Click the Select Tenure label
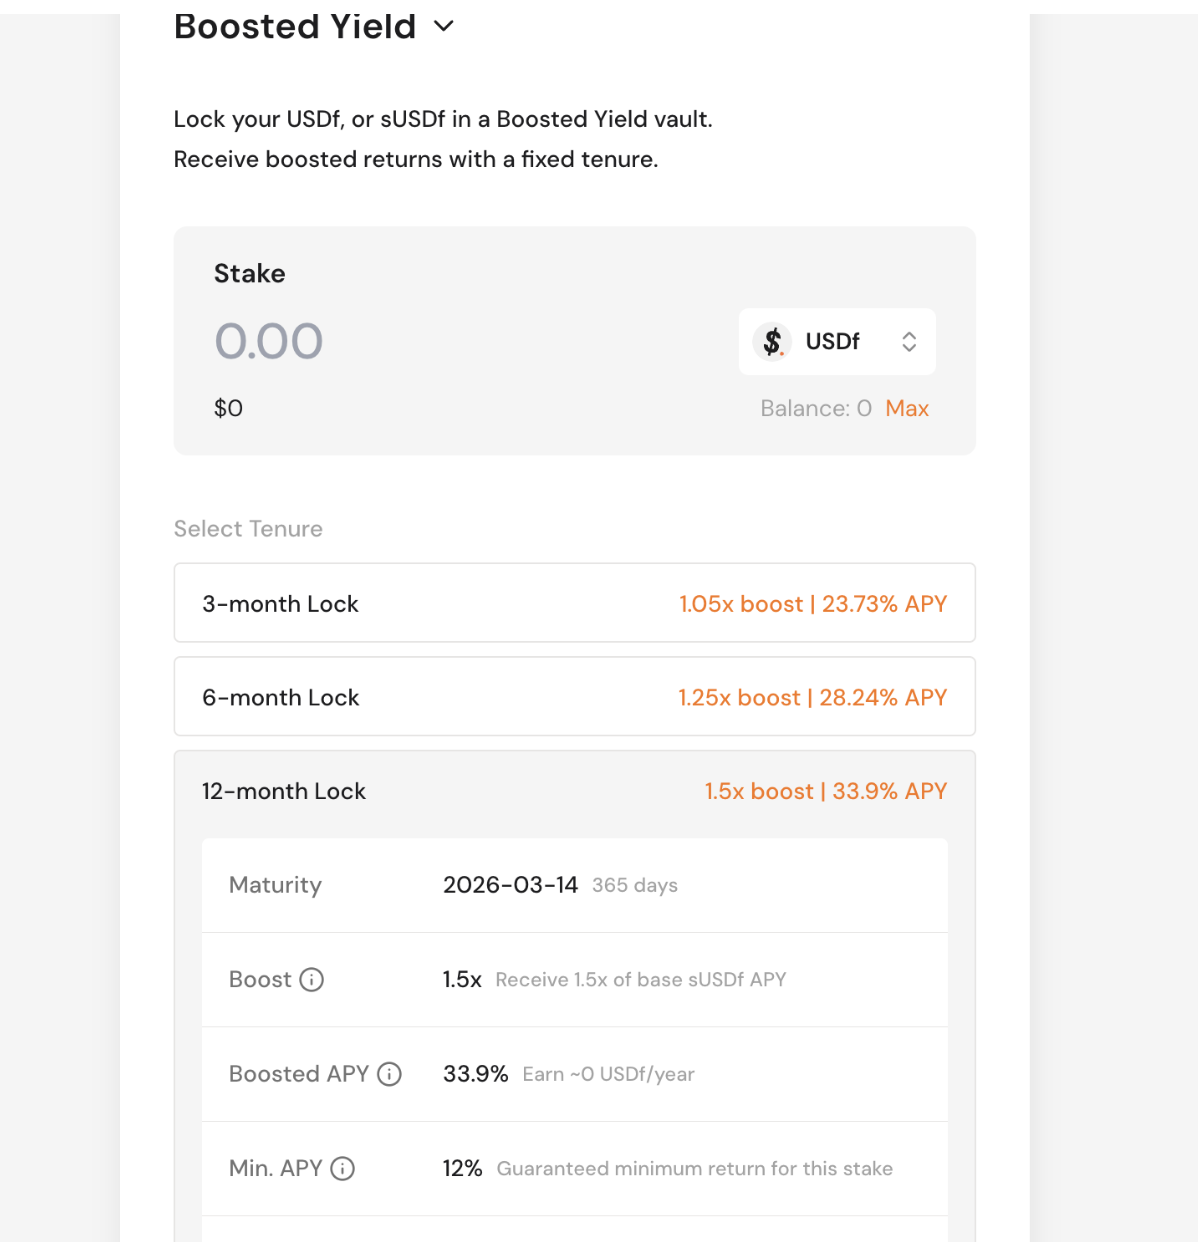Viewport: 1198px width, 1242px height. [248, 529]
